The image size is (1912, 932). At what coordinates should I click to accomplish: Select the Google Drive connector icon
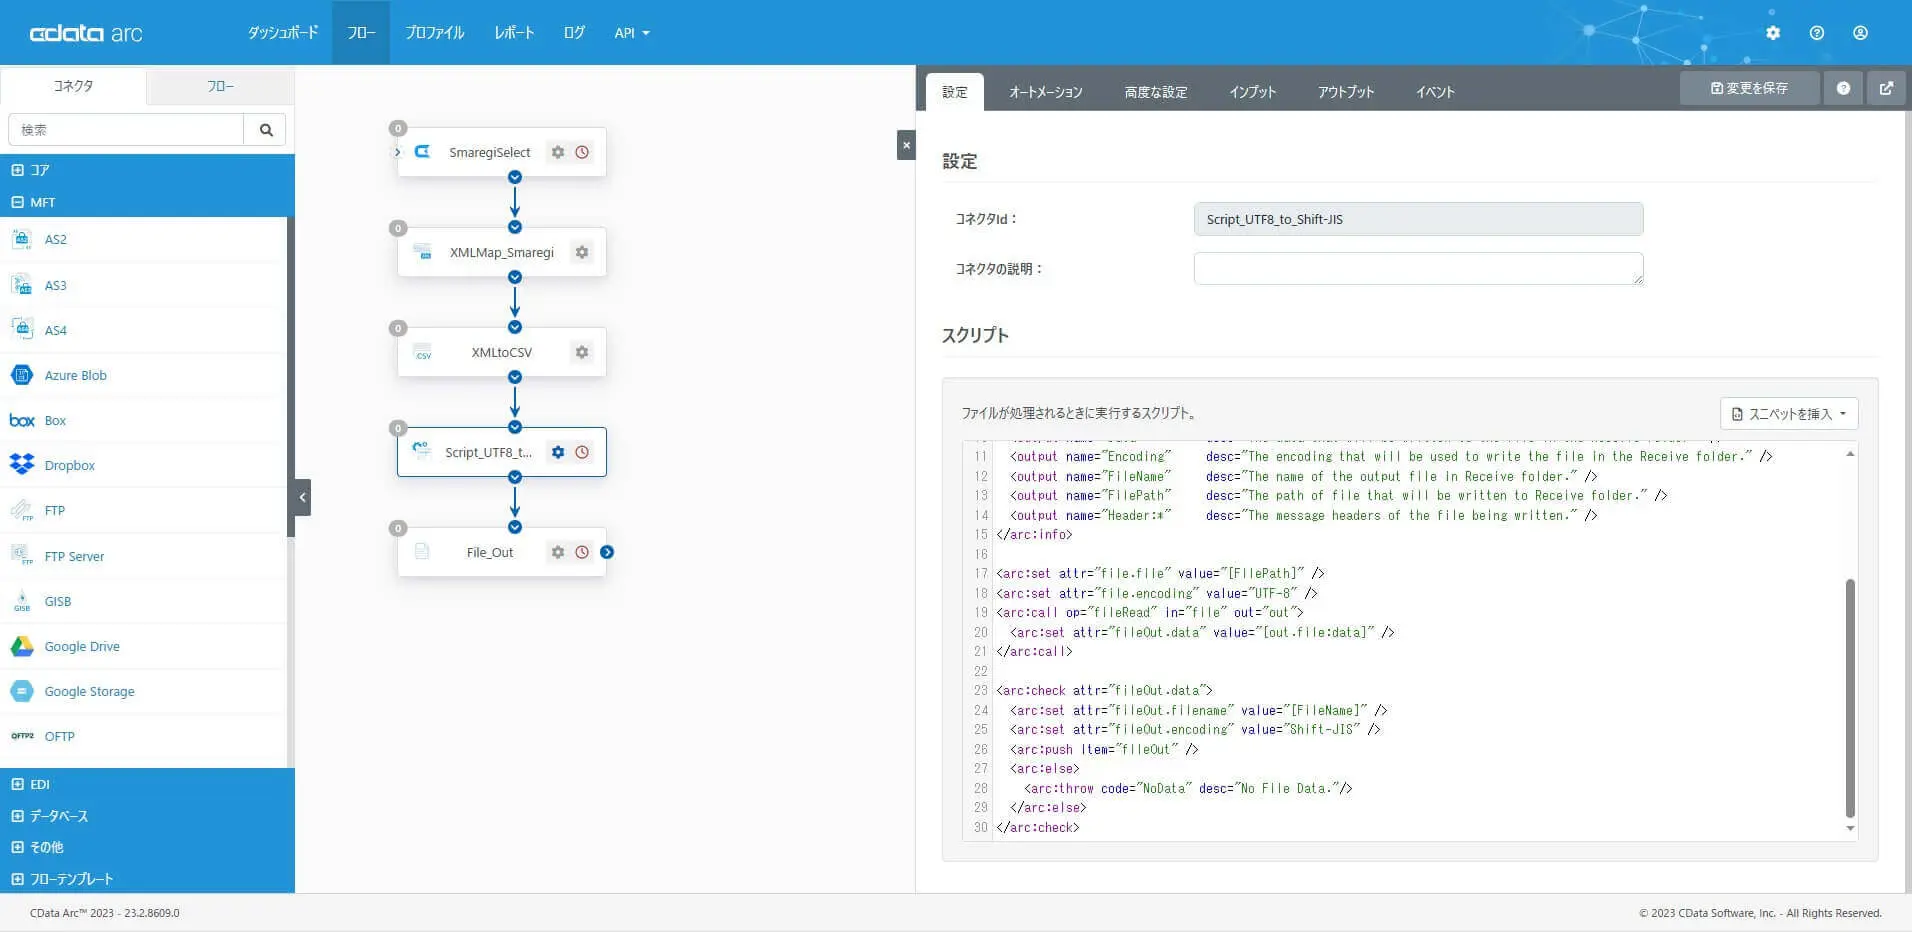click(20, 646)
